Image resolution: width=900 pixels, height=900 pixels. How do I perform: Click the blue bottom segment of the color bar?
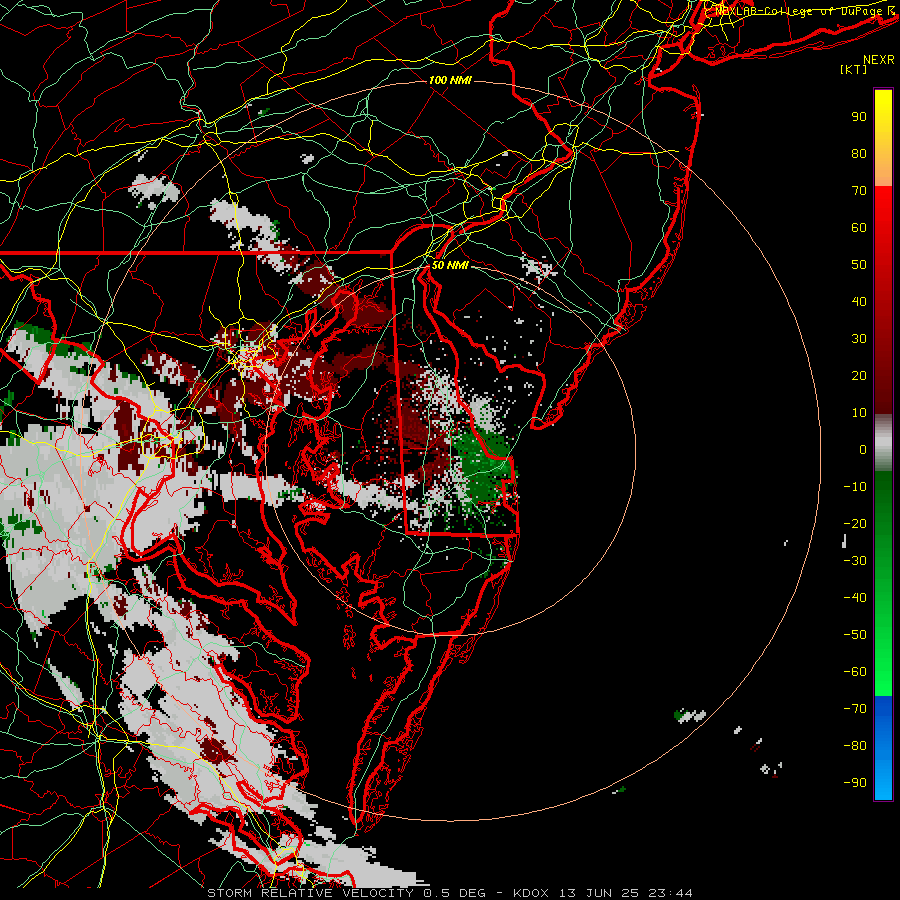883,748
